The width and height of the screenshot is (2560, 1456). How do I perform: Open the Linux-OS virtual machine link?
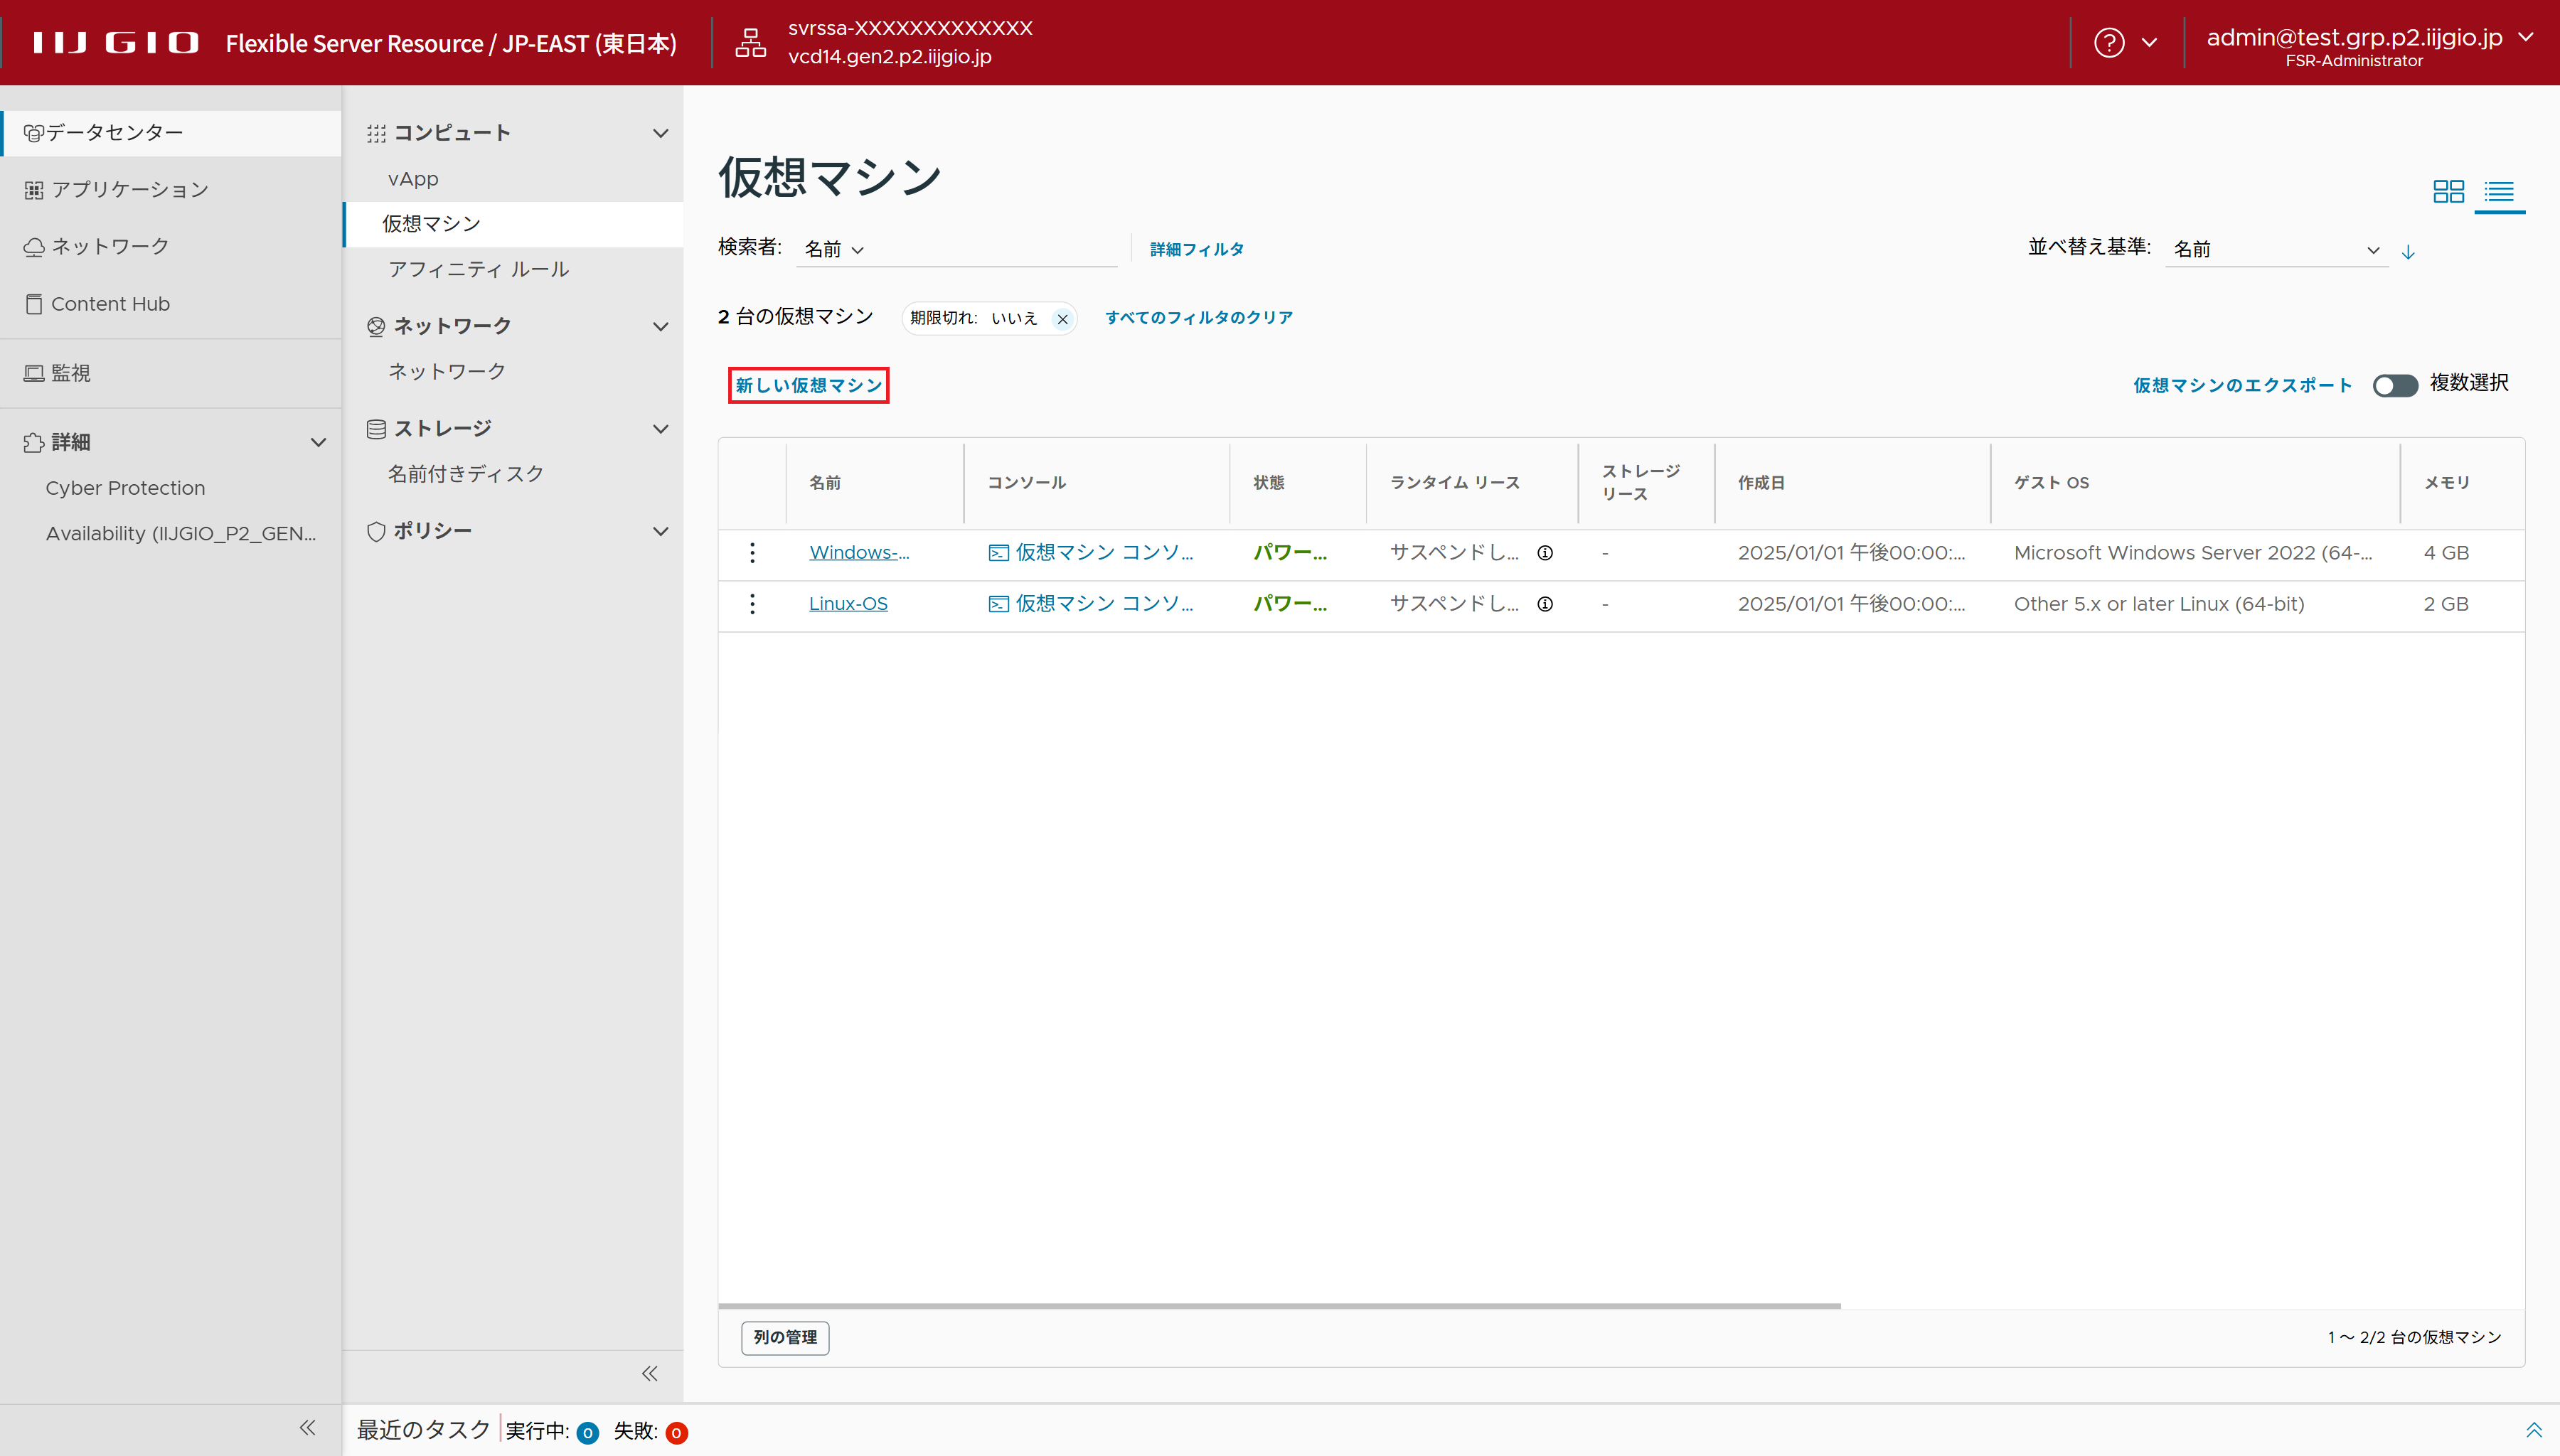pyautogui.click(x=848, y=604)
